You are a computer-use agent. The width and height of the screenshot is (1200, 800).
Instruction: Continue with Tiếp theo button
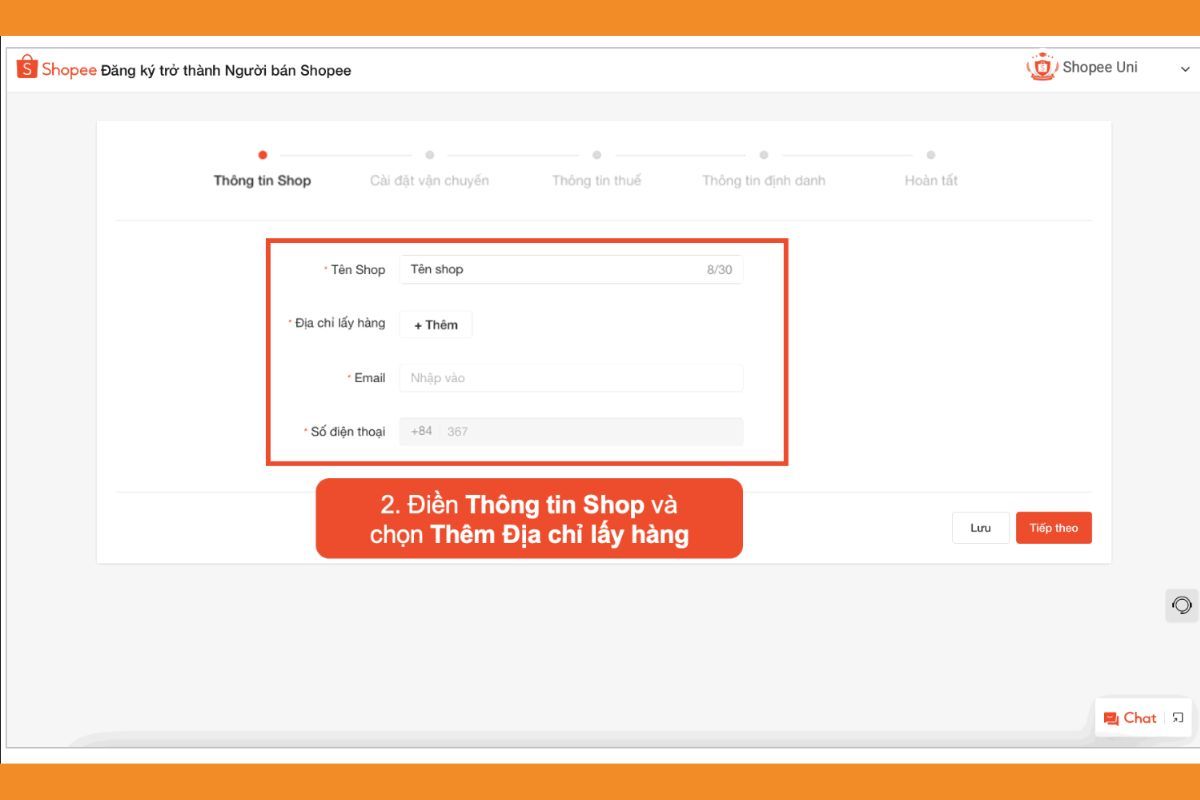[x=1053, y=527]
